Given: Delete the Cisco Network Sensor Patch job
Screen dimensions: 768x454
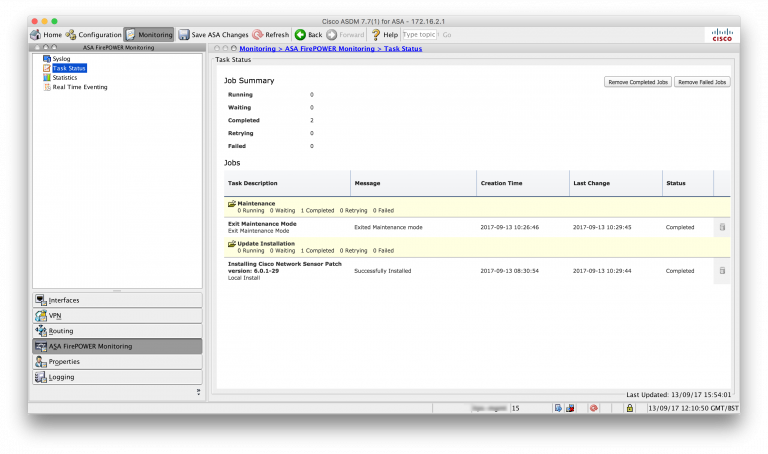Looking at the screenshot, I should 722,271.
